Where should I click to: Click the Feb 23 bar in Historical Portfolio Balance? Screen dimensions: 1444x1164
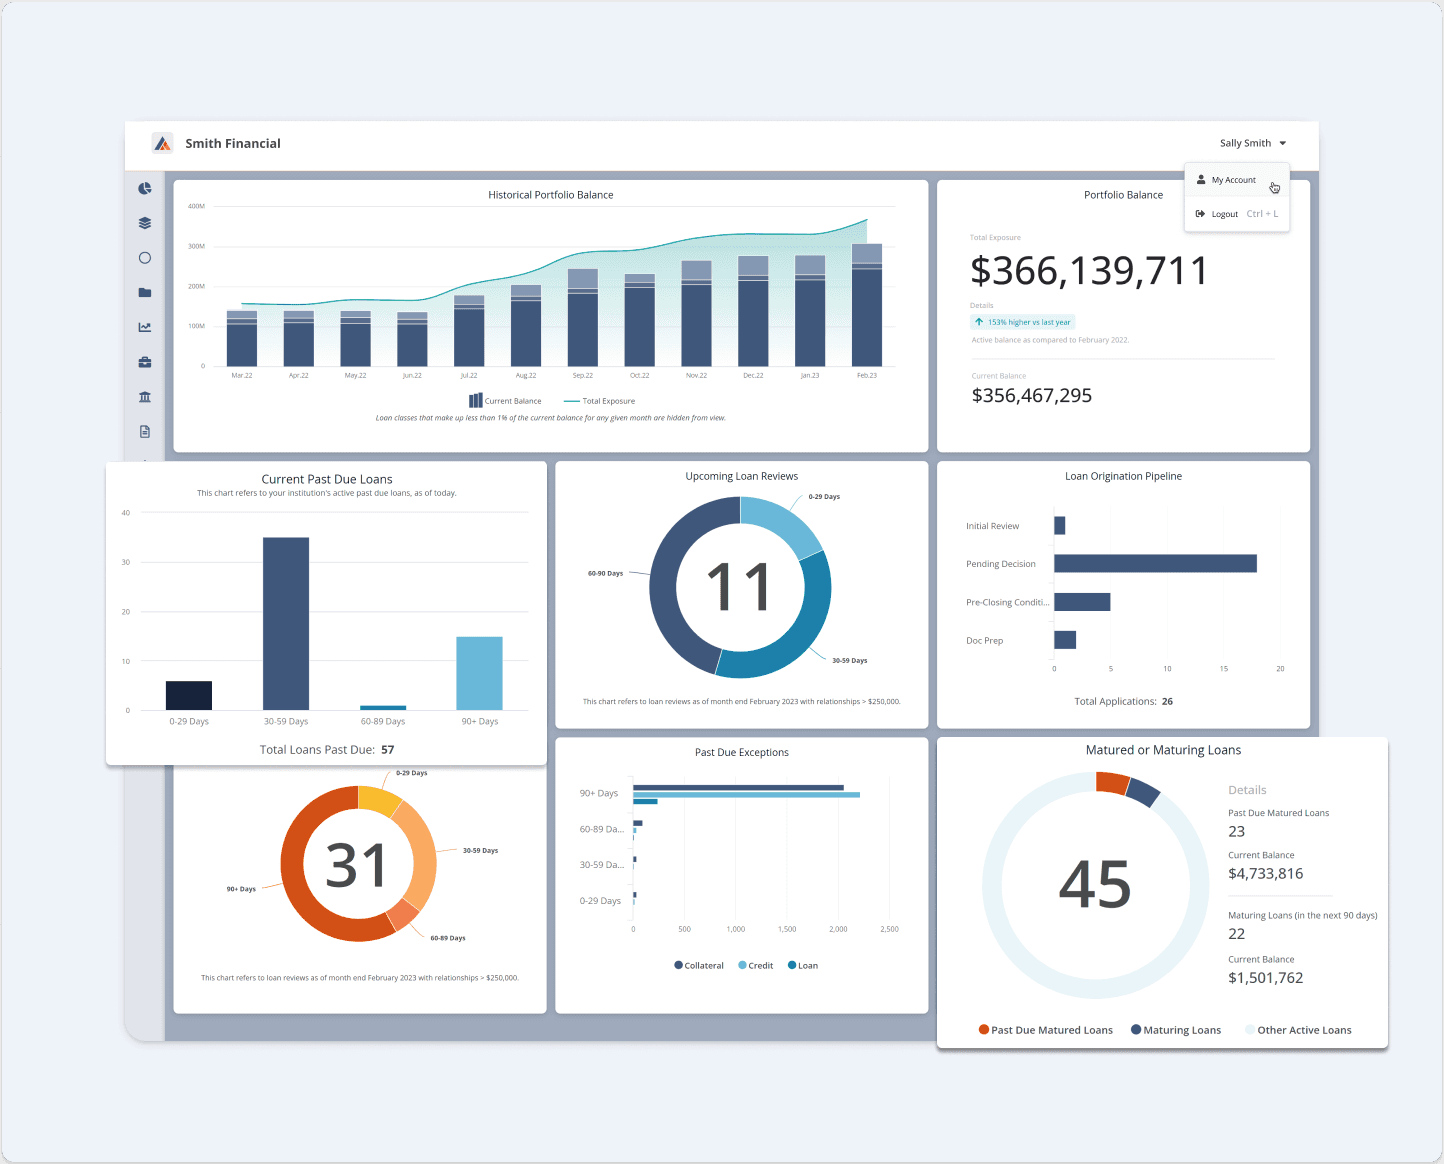[x=867, y=305]
